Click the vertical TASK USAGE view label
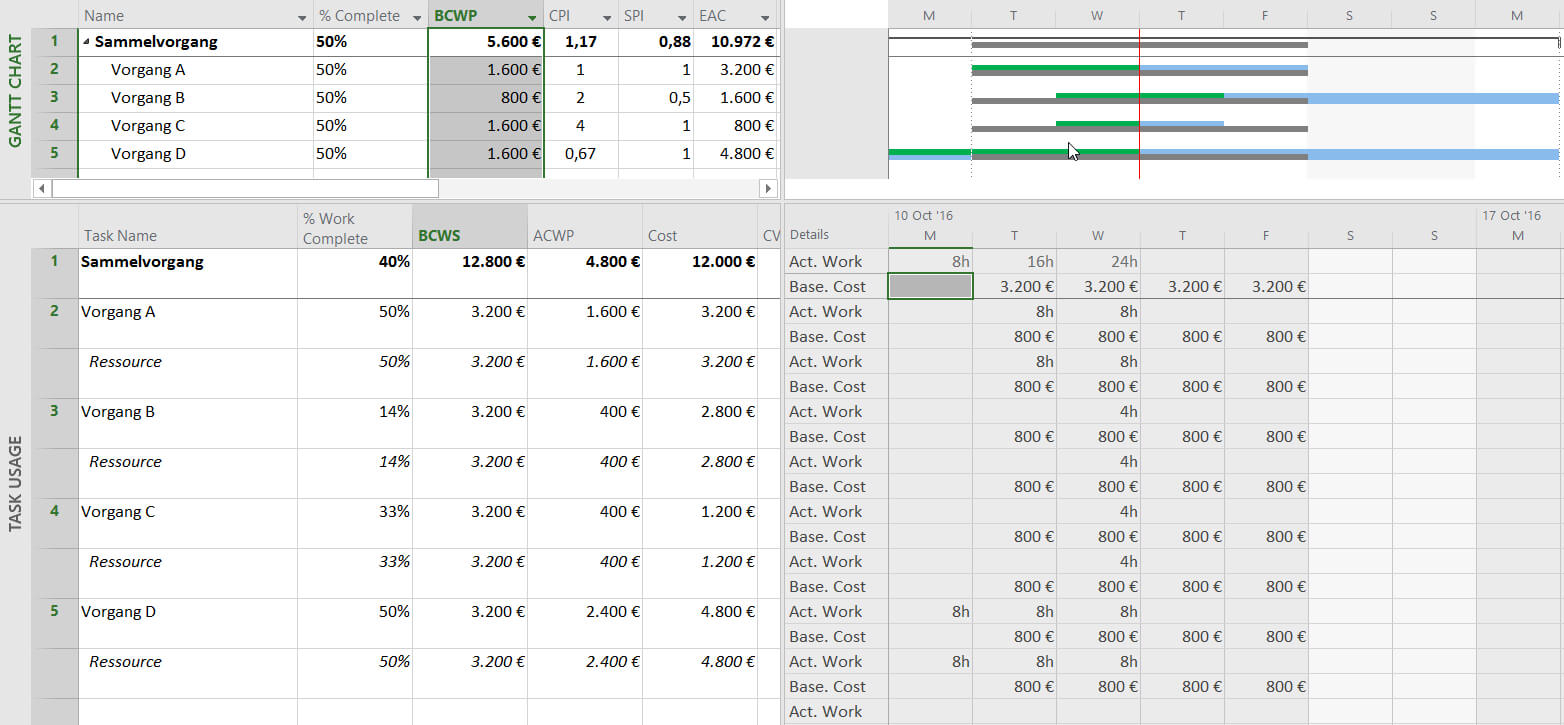Screen dimensions: 1564x725 pos(15,483)
